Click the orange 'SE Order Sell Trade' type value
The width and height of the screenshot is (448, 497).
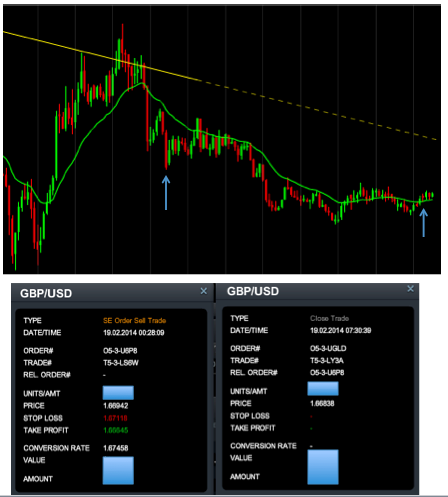click(x=134, y=320)
